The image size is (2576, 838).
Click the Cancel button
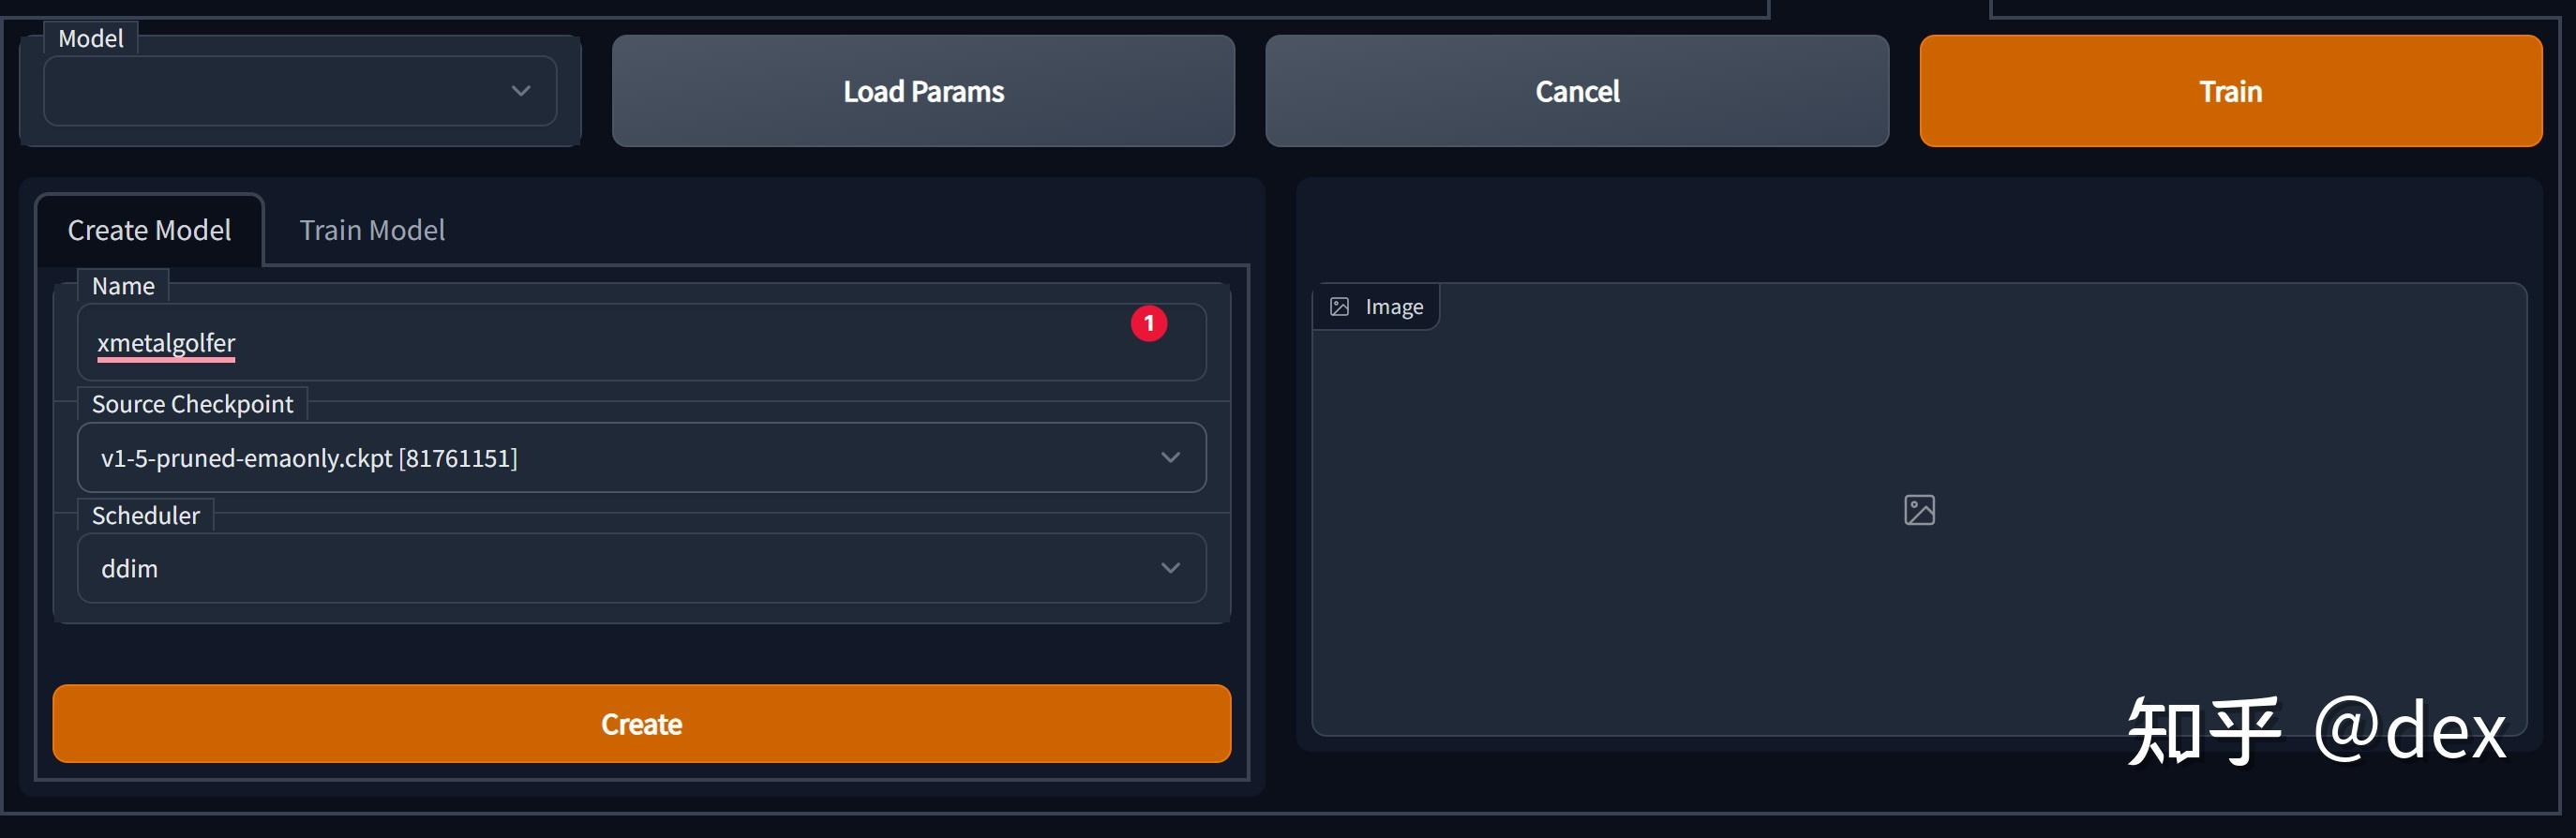(1576, 91)
